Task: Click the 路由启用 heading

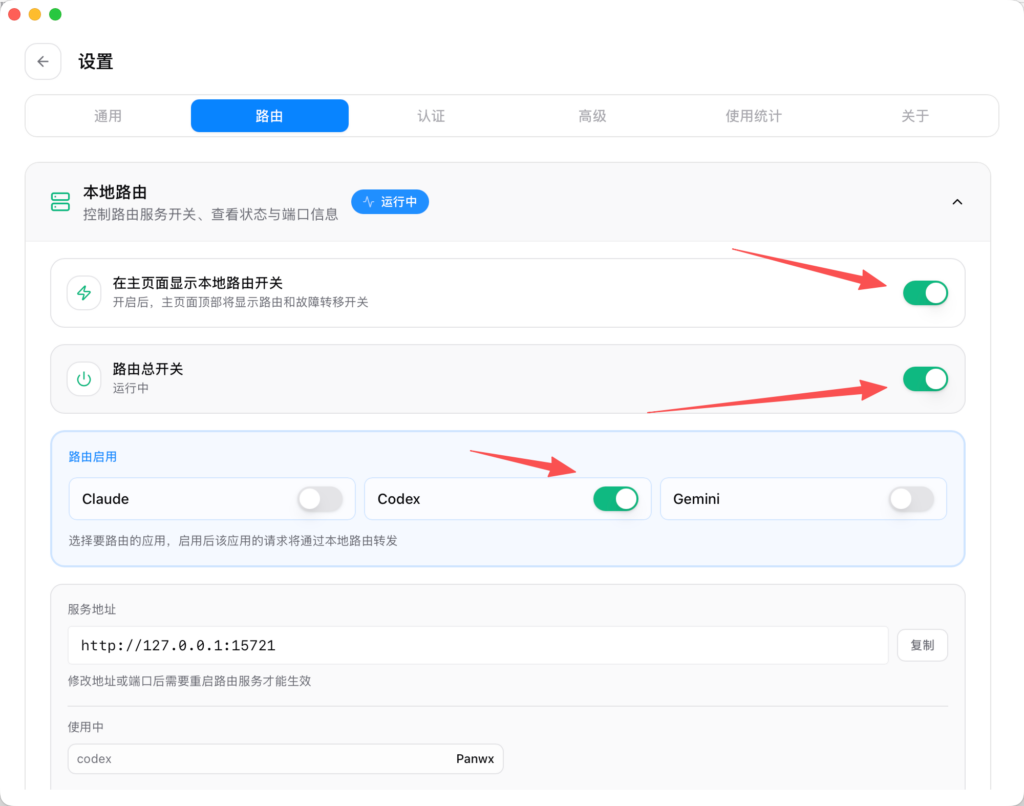Action: point(93,457)
